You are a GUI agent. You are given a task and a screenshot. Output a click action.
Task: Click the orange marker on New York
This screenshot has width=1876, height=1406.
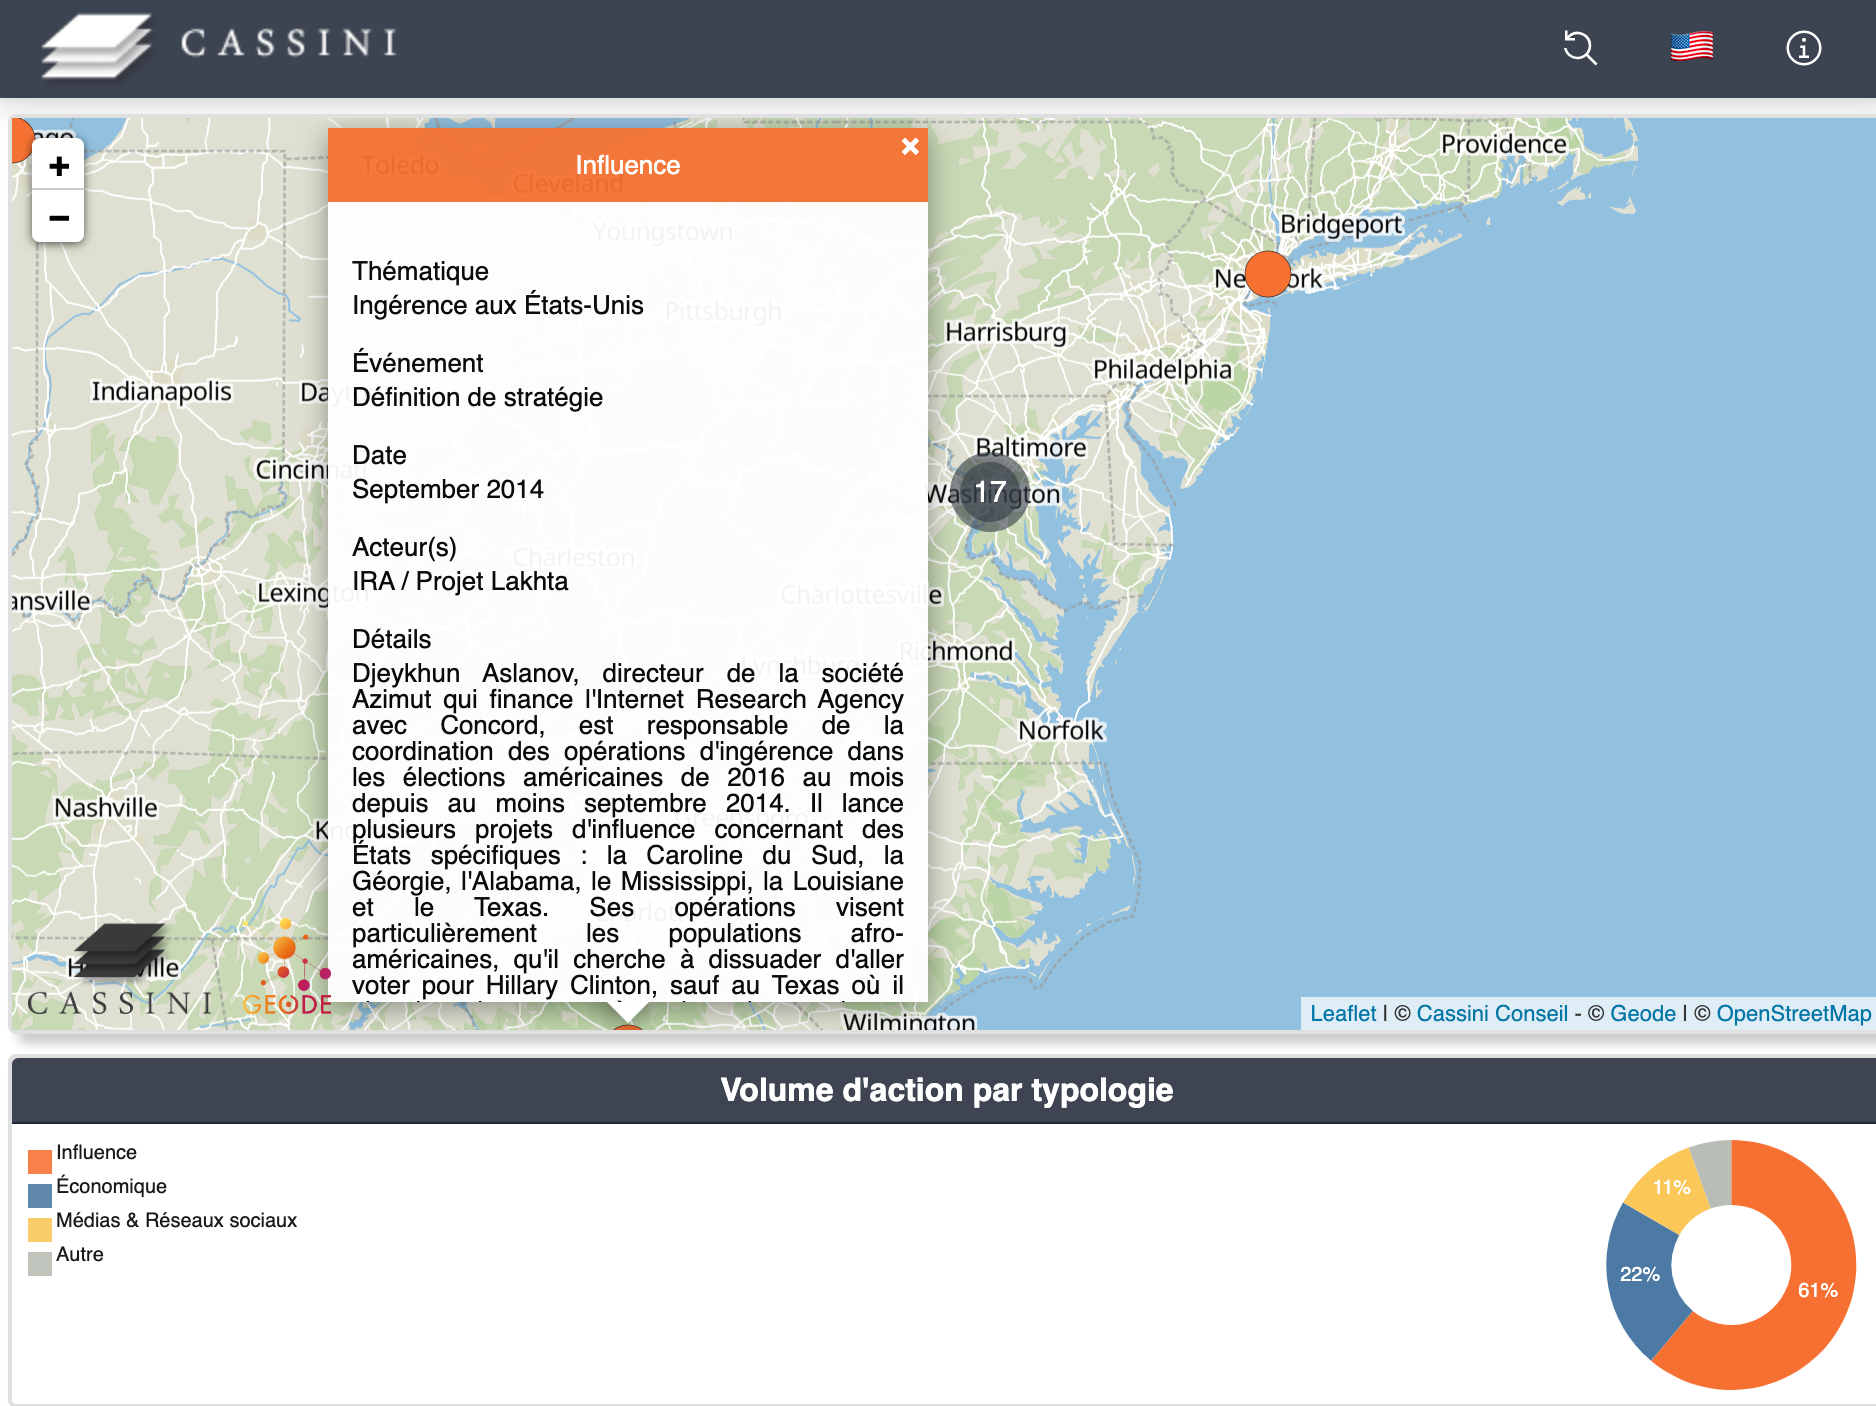point(1267,274)
